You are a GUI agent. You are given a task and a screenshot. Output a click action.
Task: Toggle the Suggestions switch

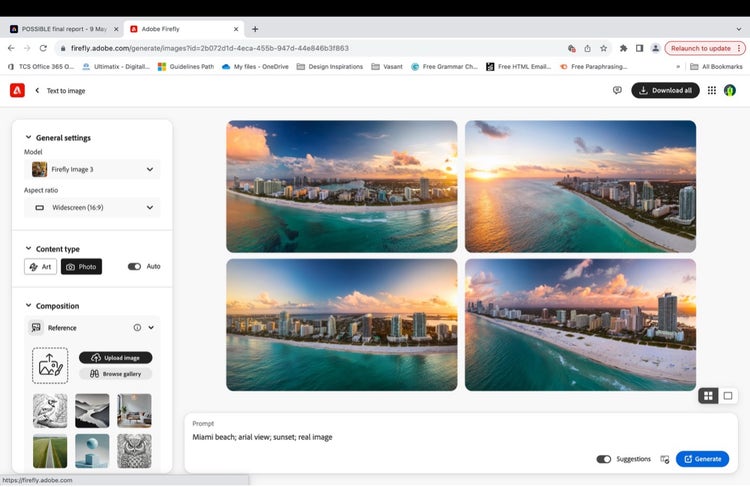[x=604, y=459]
